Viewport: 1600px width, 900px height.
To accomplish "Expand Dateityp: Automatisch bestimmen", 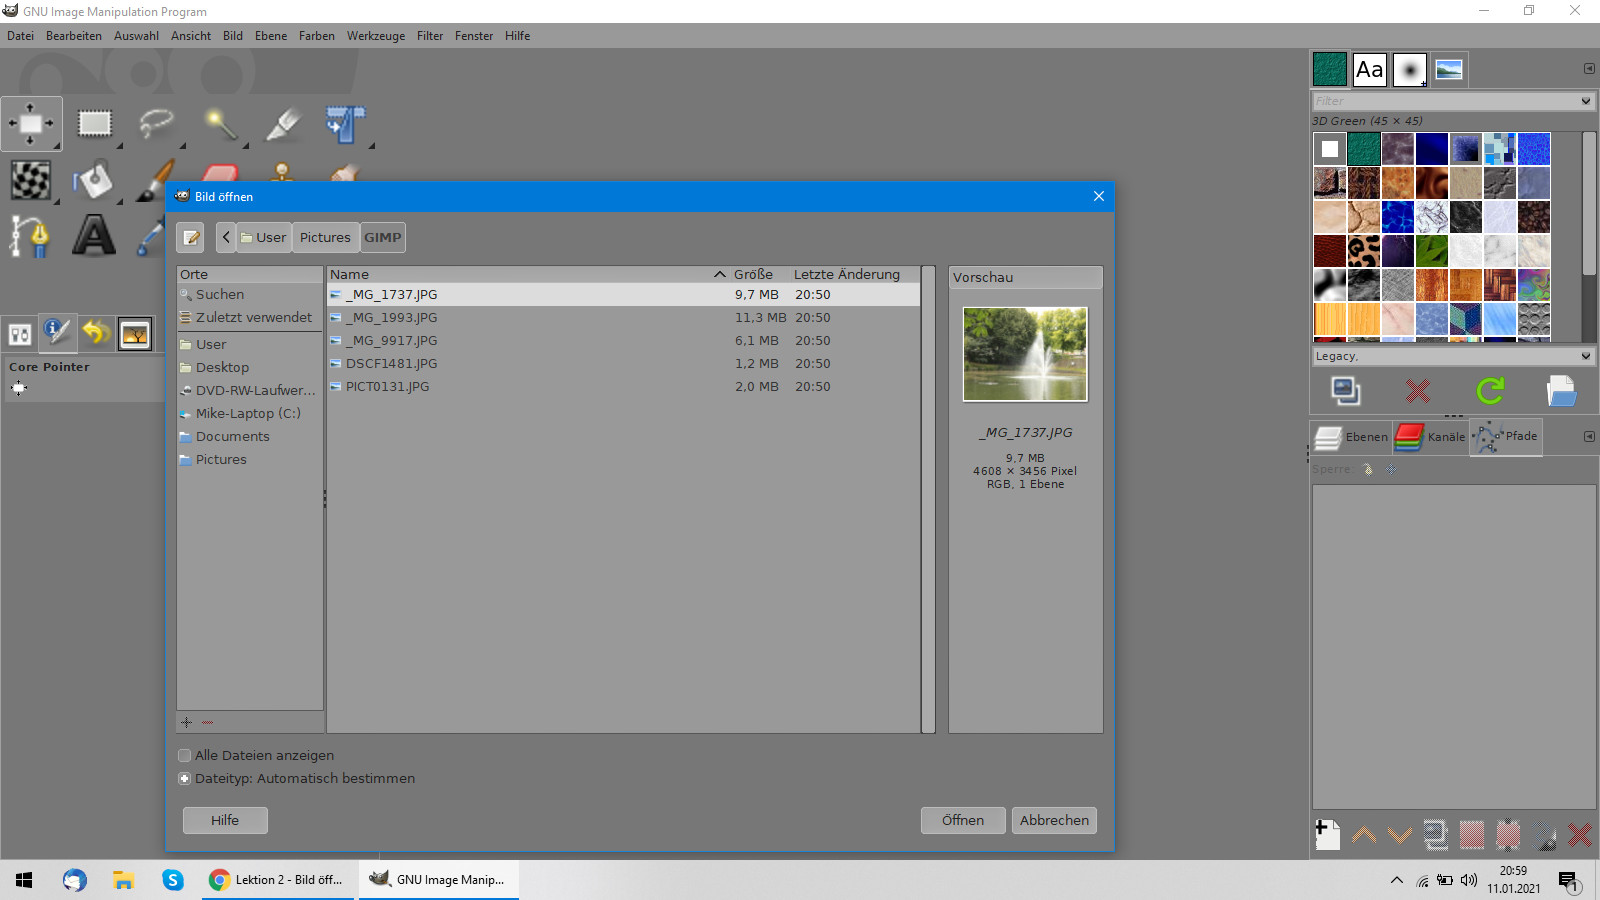I will coord(184,779).
